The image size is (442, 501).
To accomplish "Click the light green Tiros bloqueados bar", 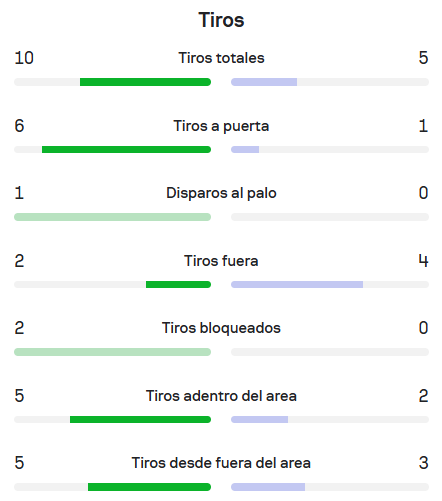I will click(112, 352).
